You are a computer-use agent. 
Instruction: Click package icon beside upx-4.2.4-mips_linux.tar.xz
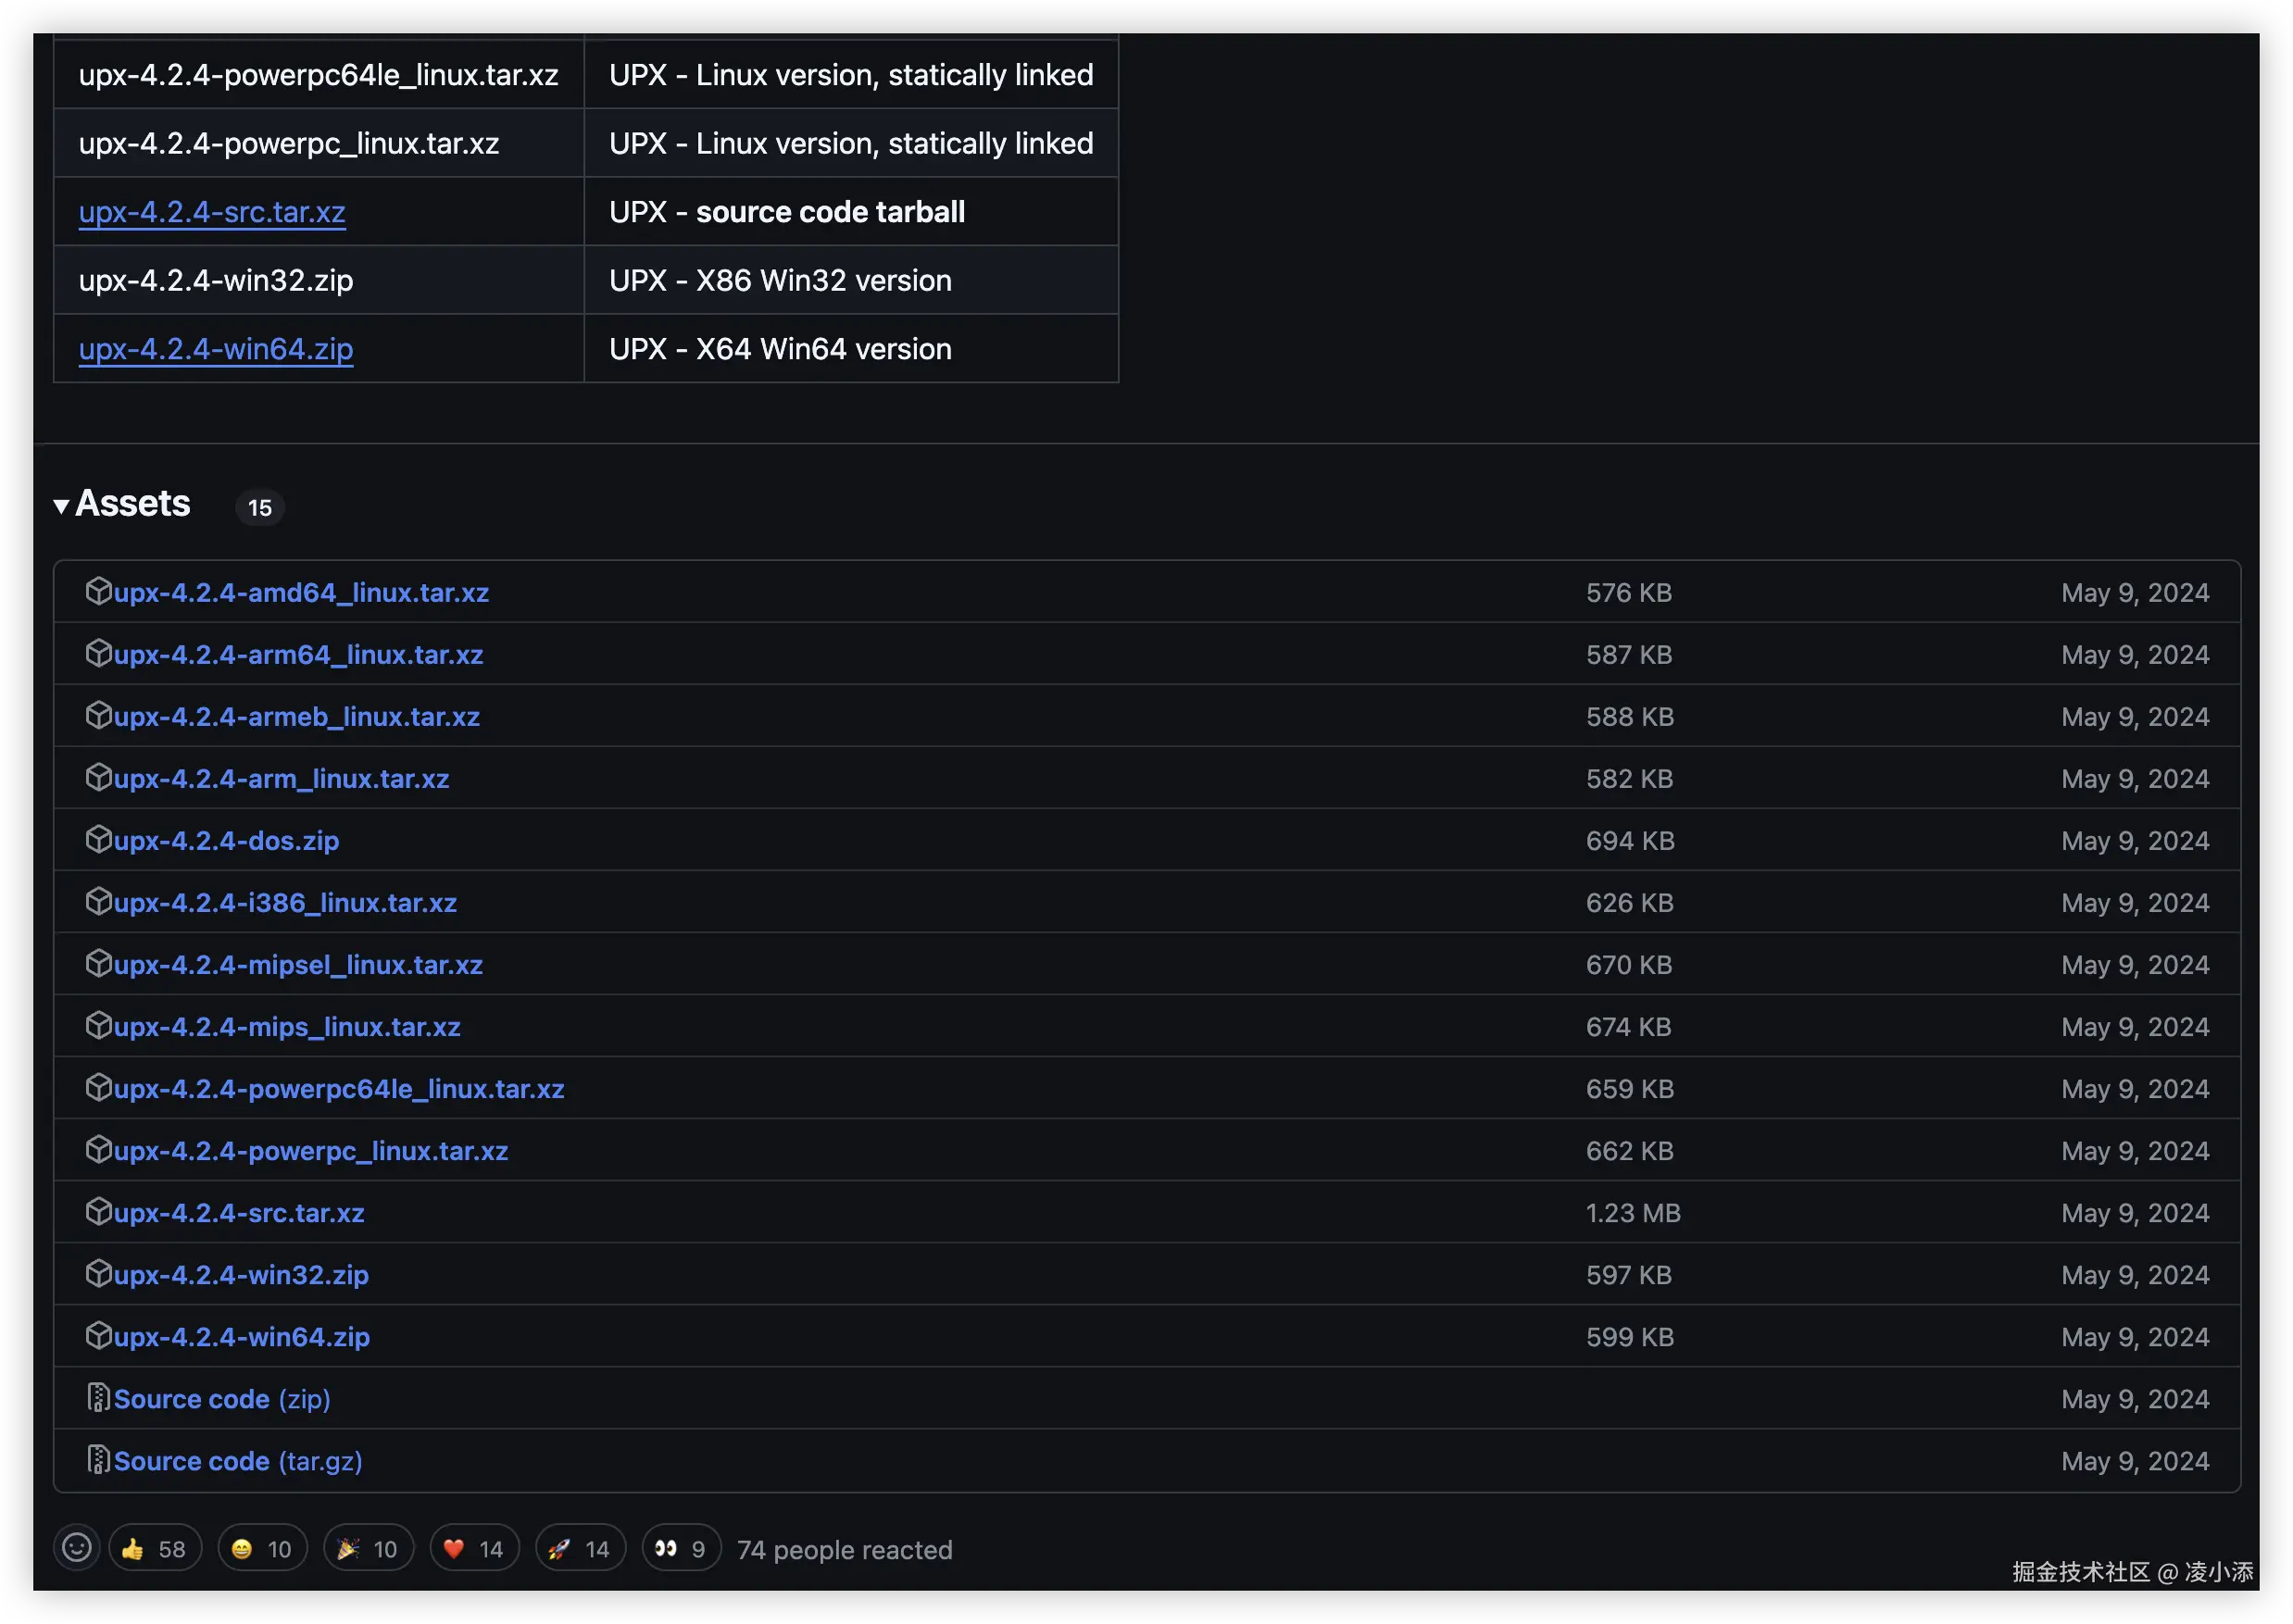[98, 1025]
